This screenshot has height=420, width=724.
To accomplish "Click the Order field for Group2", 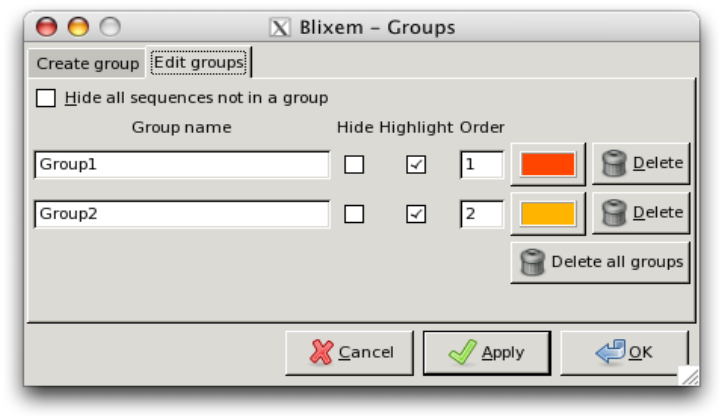I will [x=481, y=214].
